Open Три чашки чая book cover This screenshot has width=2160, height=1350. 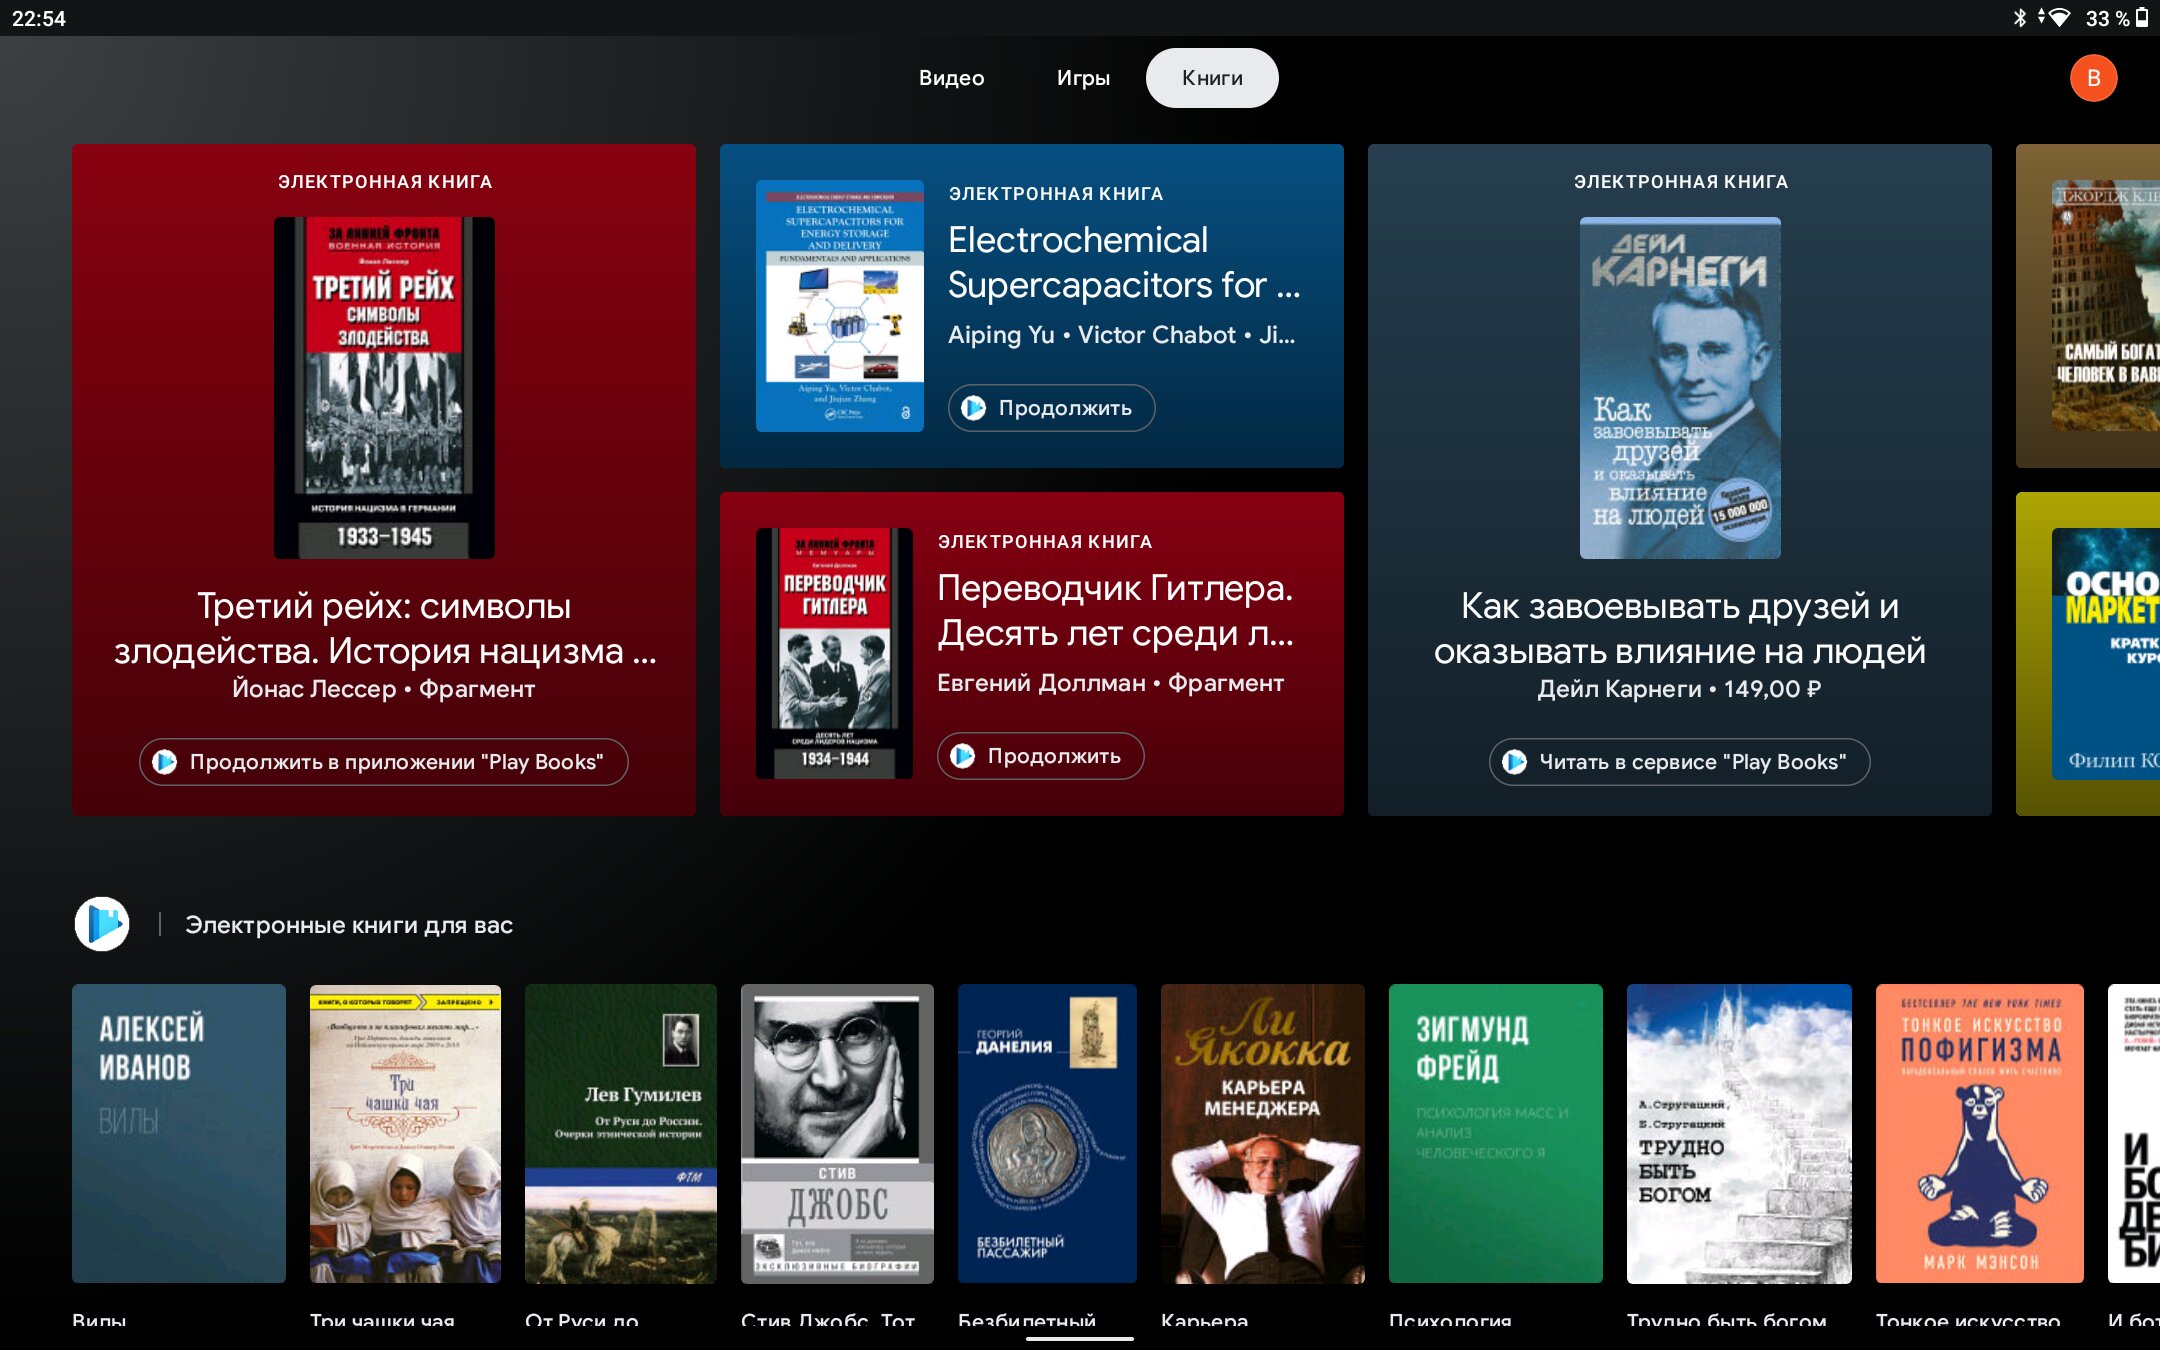[x=405, y=1133]
